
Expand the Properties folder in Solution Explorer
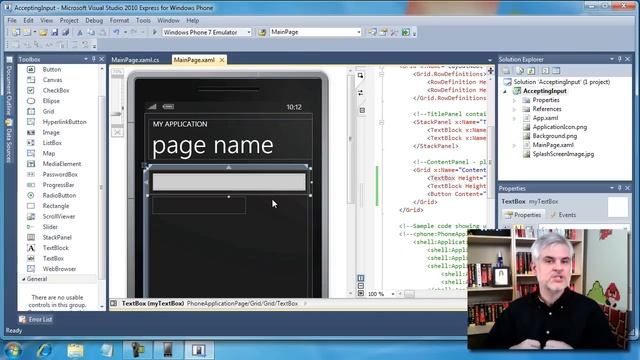coord(514,100)
